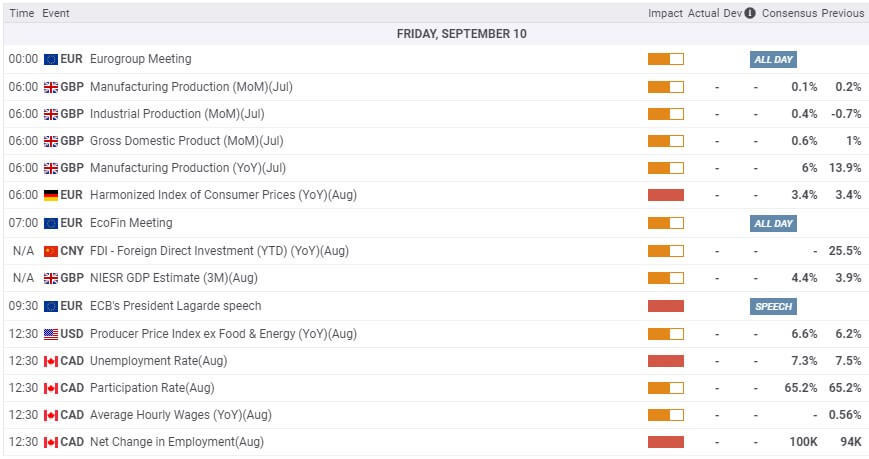Click the EU flag beside Eurogroup Meeting

[x=51, y=59]
